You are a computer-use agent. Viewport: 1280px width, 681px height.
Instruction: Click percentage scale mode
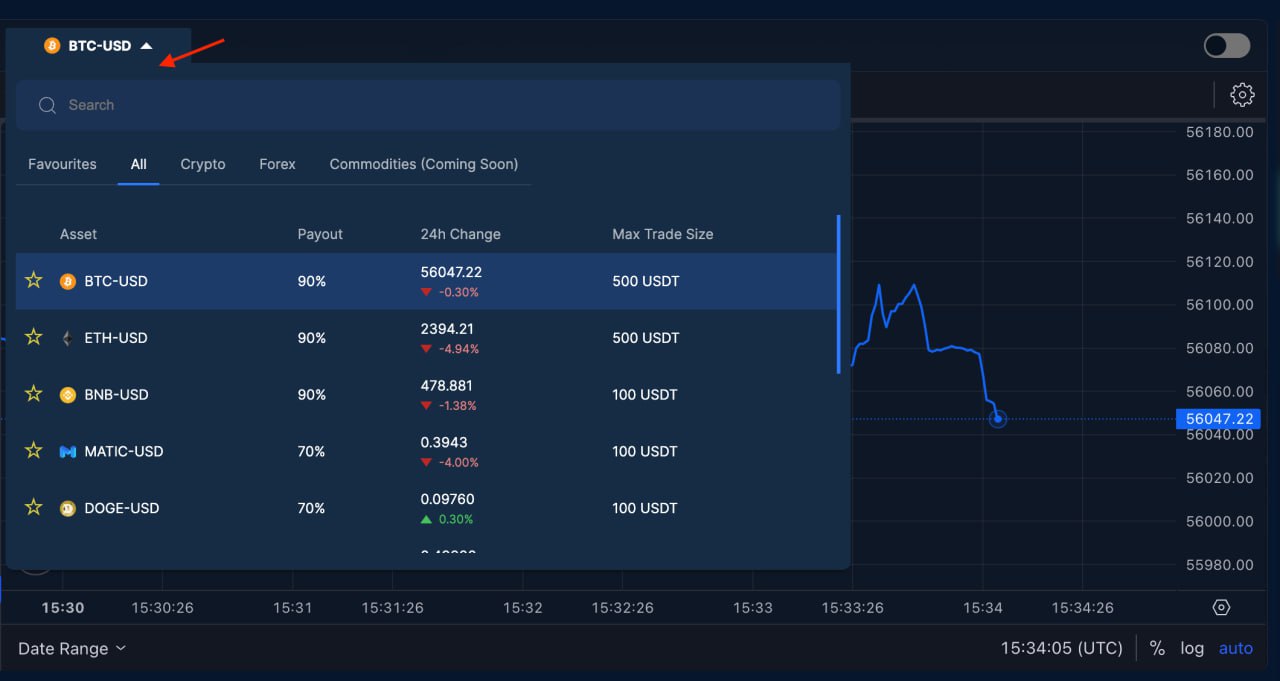click(x=1157, y=648)
